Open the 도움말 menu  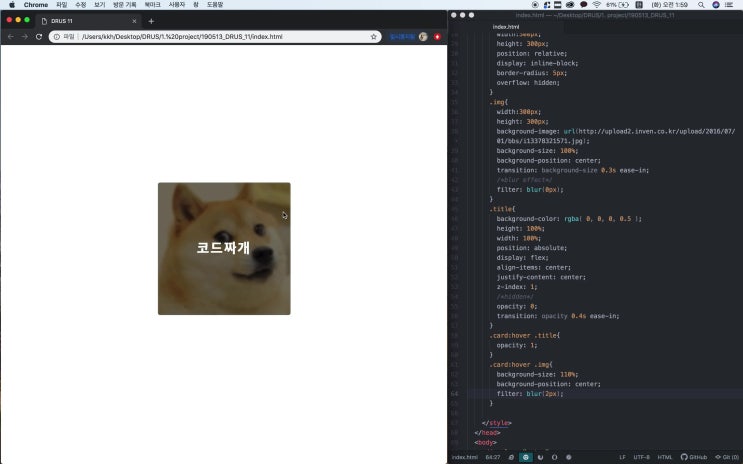tap(215, 5)
